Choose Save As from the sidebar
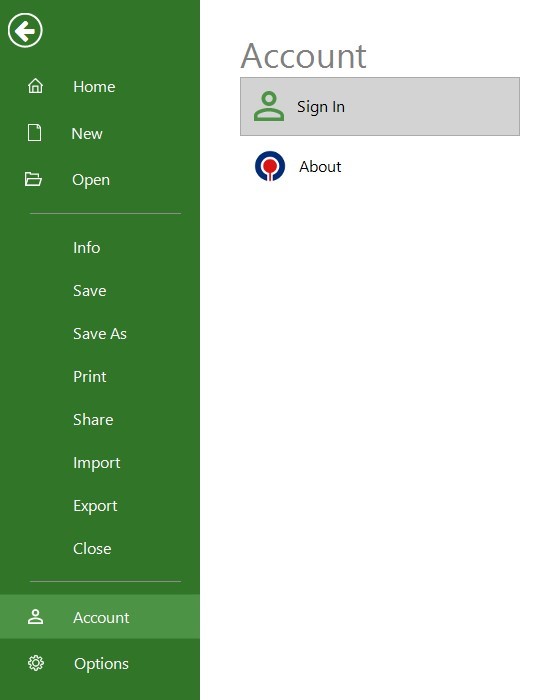554x700 pixels. pyautogui.click(x=100, y=333)
